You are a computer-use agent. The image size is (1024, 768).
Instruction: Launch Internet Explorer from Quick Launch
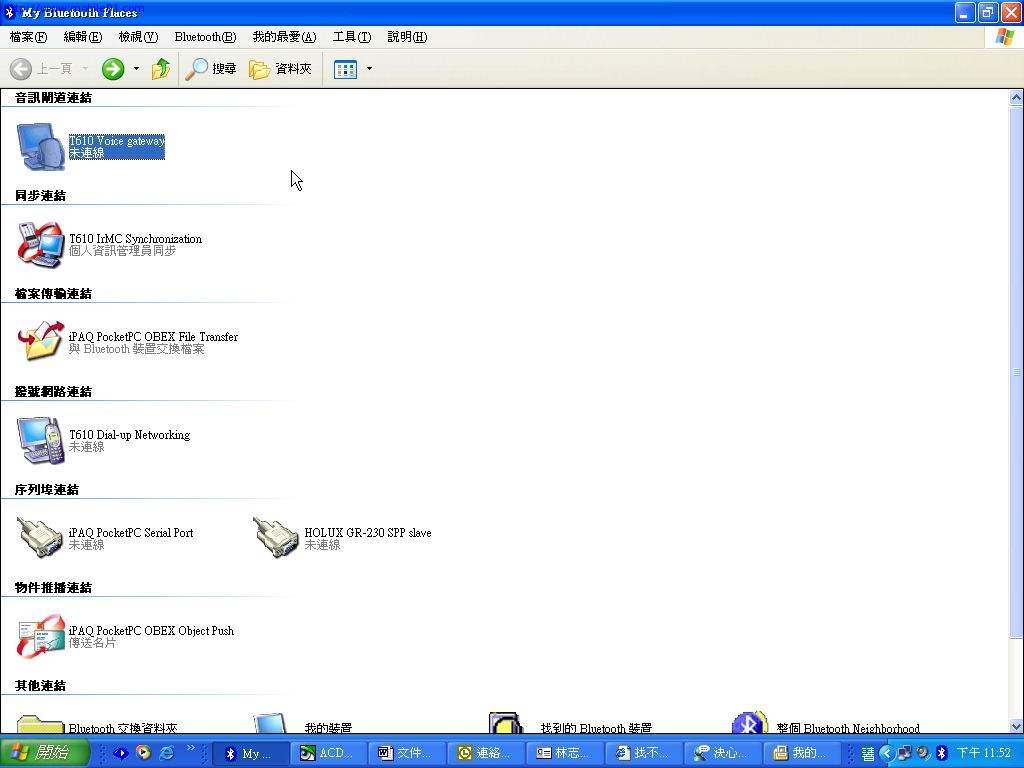pyautogui.click(x=167, y=753)
